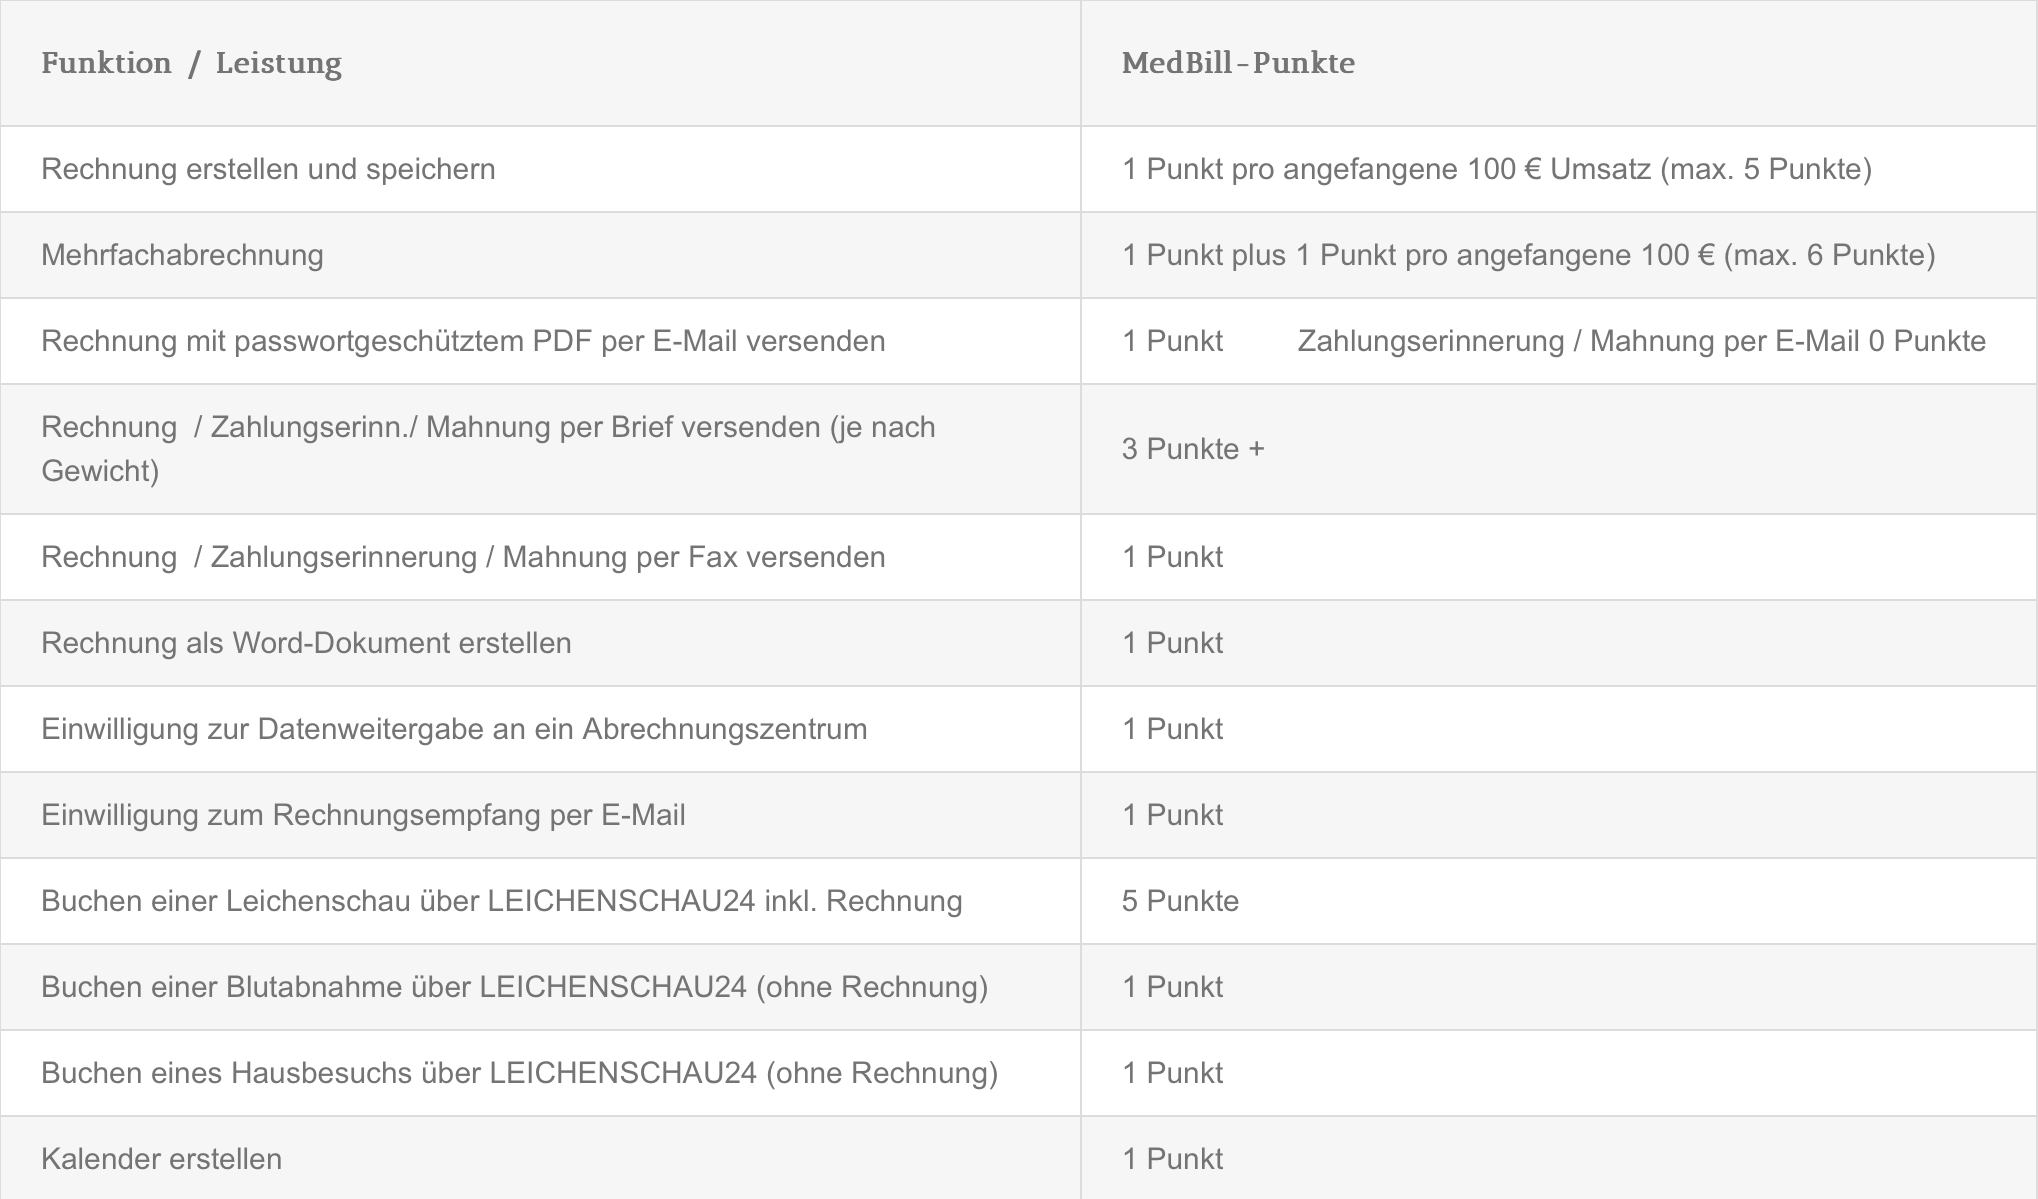Click 'Einwilligung zum Rechnungsempfang per E-Mail'

click(363, 815)
